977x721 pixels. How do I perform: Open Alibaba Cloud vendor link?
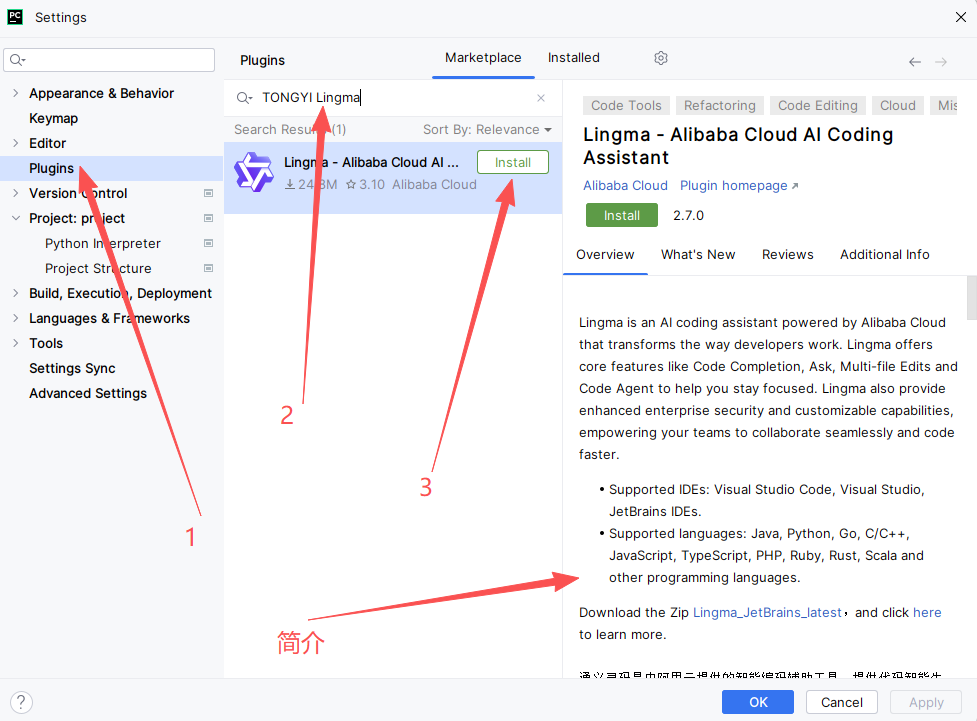click(625, 186)
